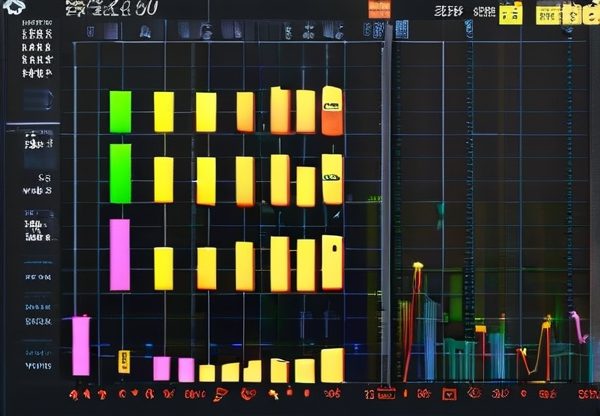This screenshot has height=416, width=600.
Task: Click the yellow labeled block in the second row
Action: point(332,179)
